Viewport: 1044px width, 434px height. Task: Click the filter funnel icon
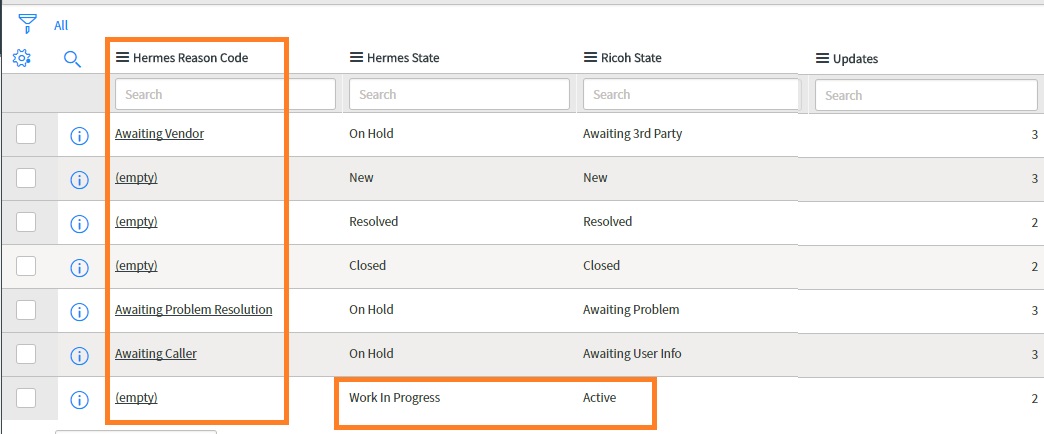[x=27, y=24]
